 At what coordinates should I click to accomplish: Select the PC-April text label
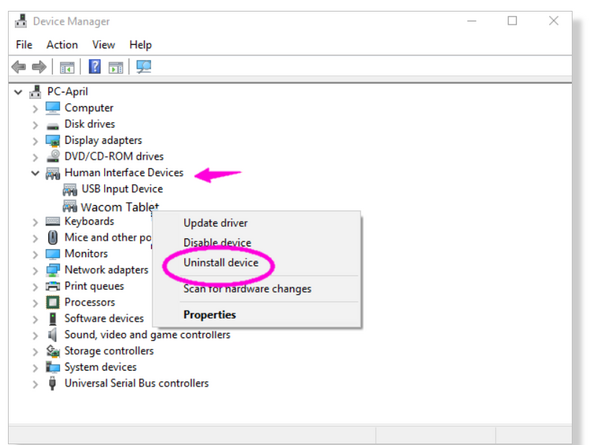click(x=67, y=92)
